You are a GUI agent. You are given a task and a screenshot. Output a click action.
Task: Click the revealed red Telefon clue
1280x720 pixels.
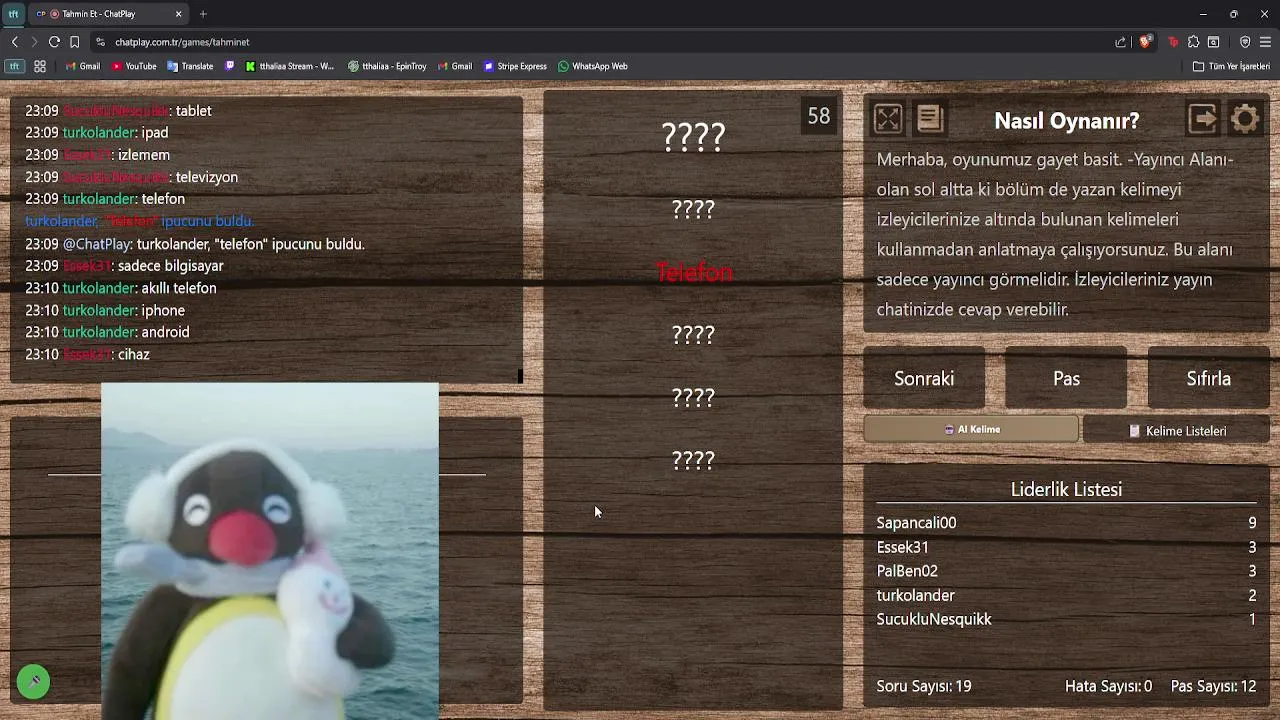click(693, 272)
